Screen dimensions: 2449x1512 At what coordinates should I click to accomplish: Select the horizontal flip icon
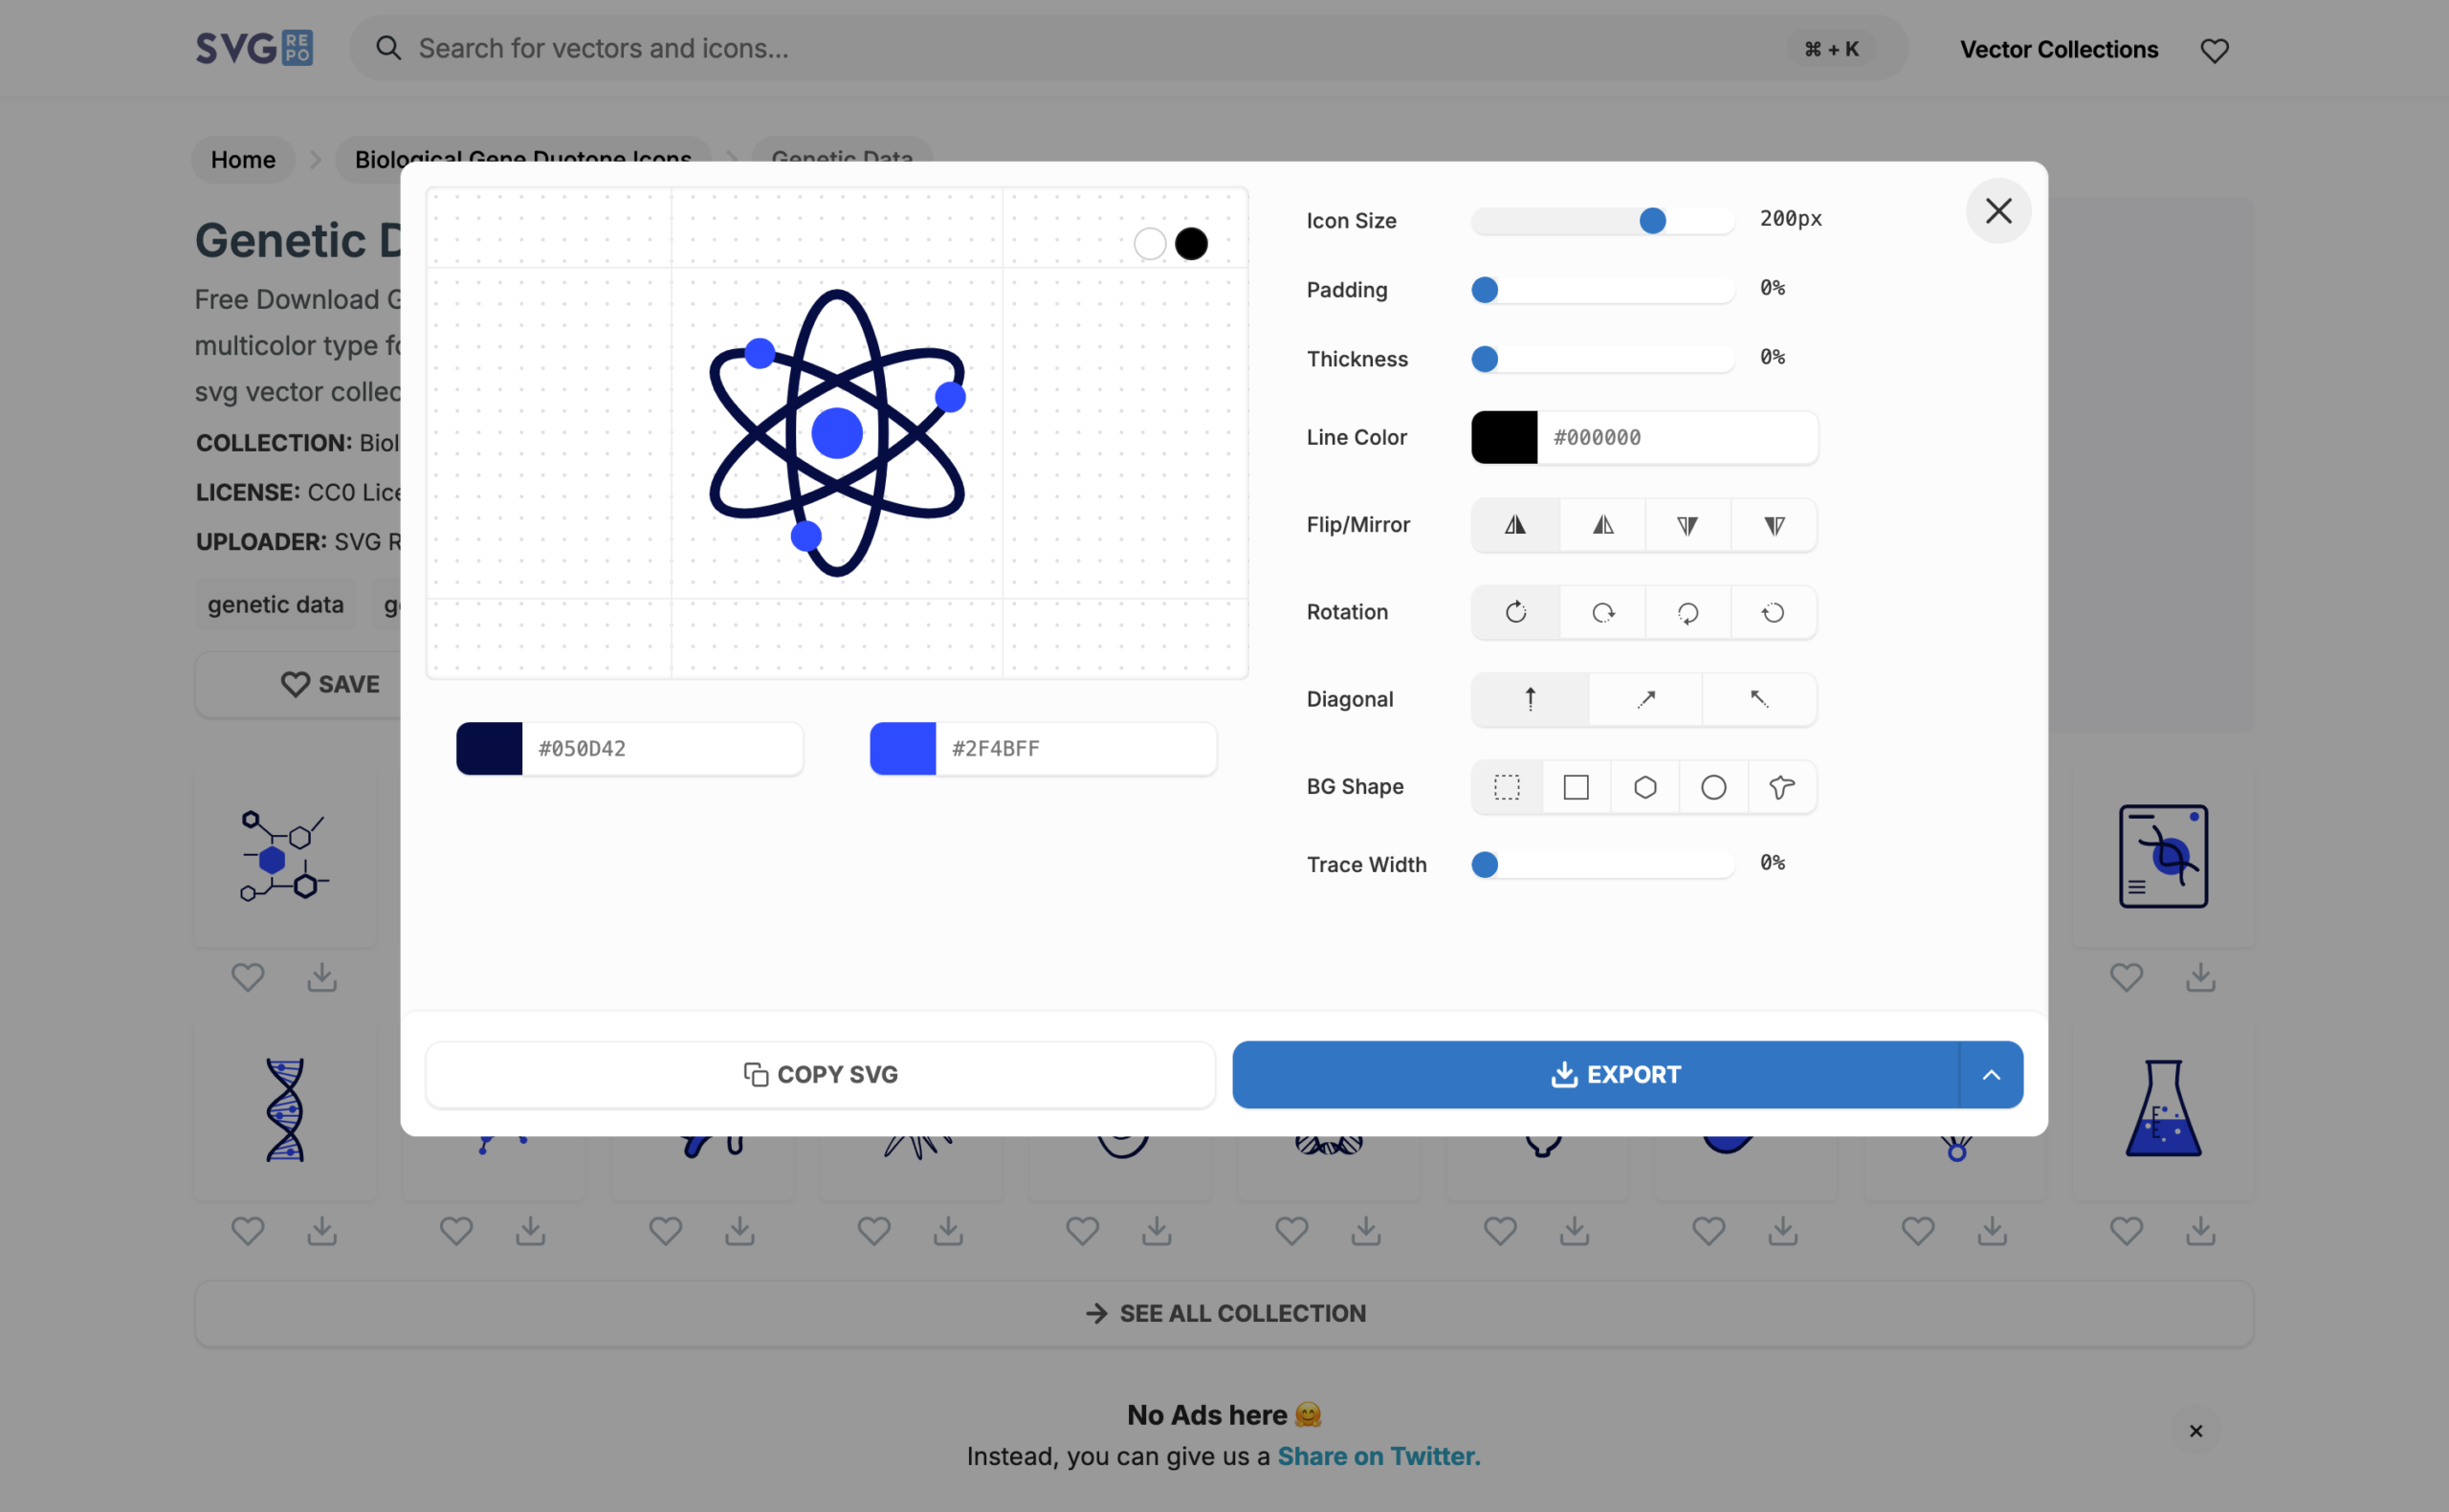pyautogui.click(x=1514, y=524)
